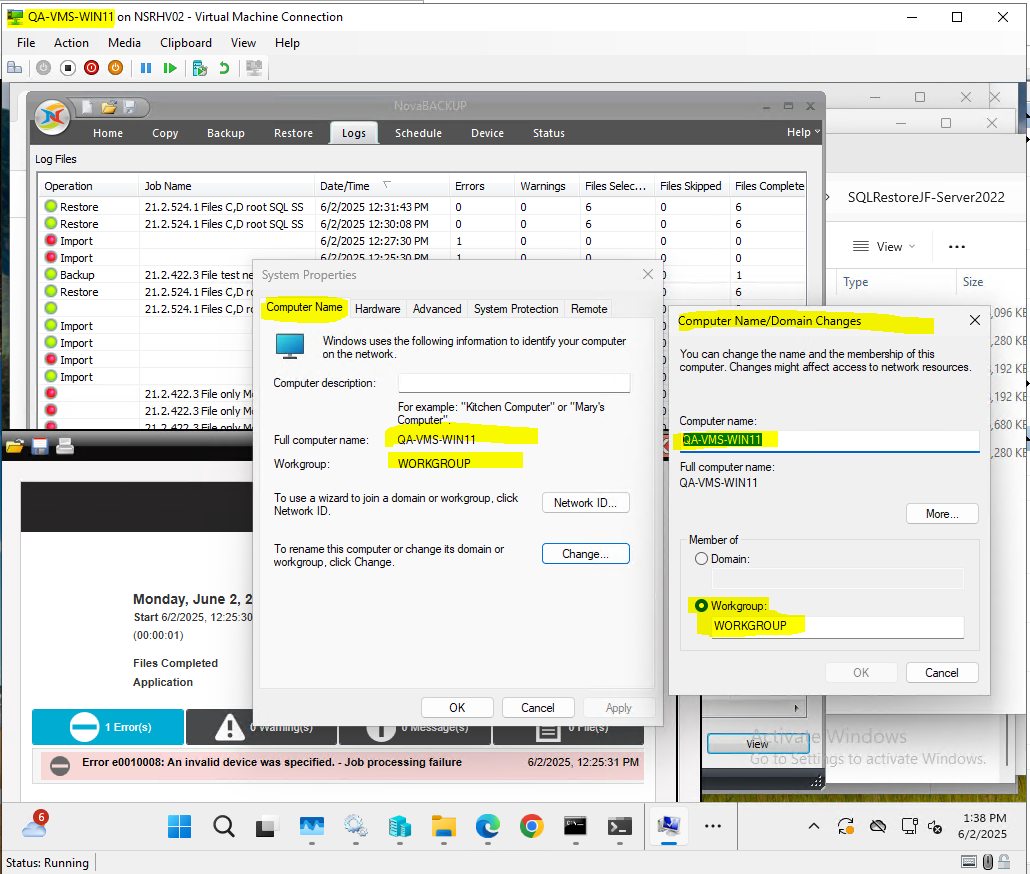Open the Windows Start menu

point(179,826)
